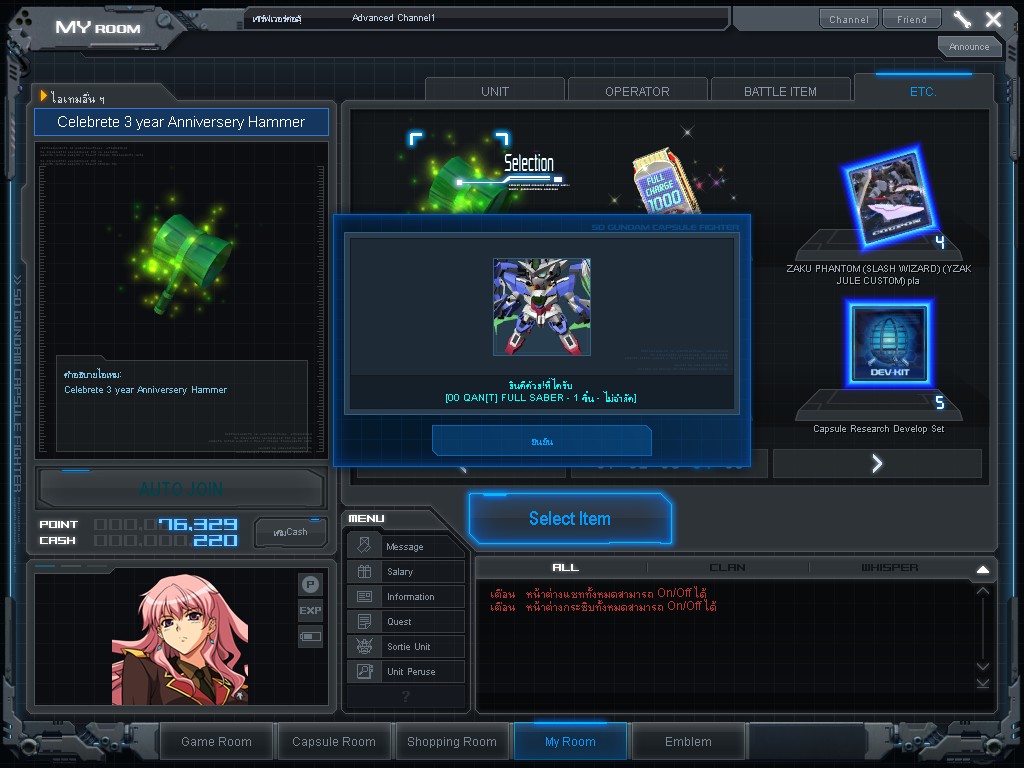The image size is (1024, 768).
Task: Click chat scroll down arrow
Action: pyautogui.click(x=982, y=665)
